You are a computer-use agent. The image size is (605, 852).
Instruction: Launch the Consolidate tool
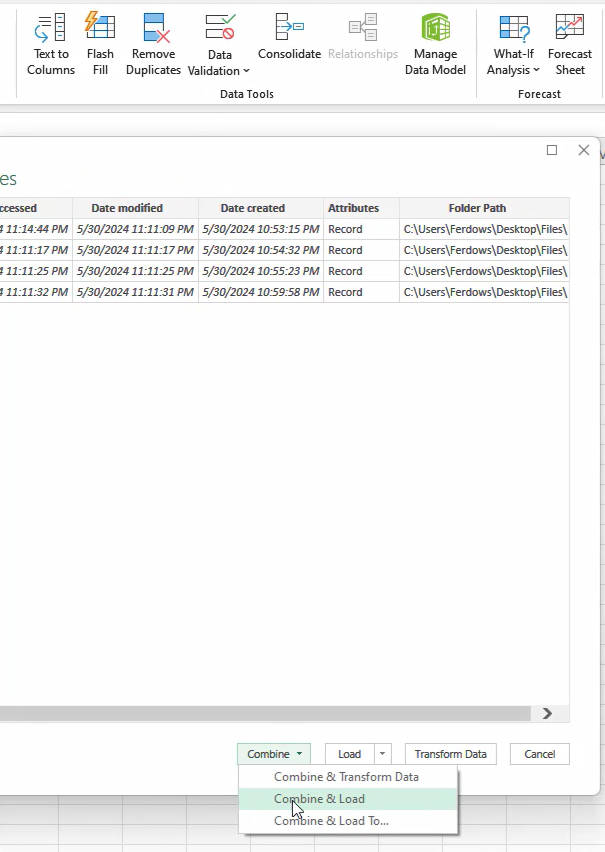(x=289, y=38)
